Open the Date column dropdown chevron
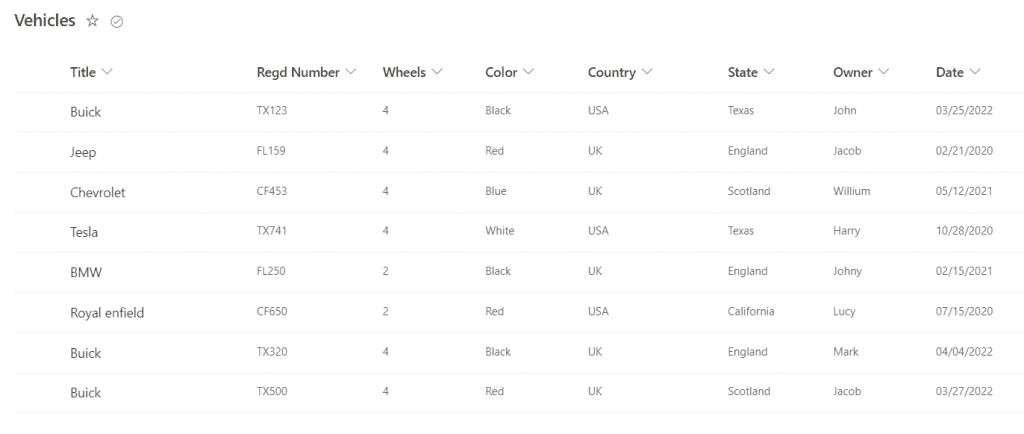The width and height of the screenshot is (1024, 434). click(x=975, y=72)
